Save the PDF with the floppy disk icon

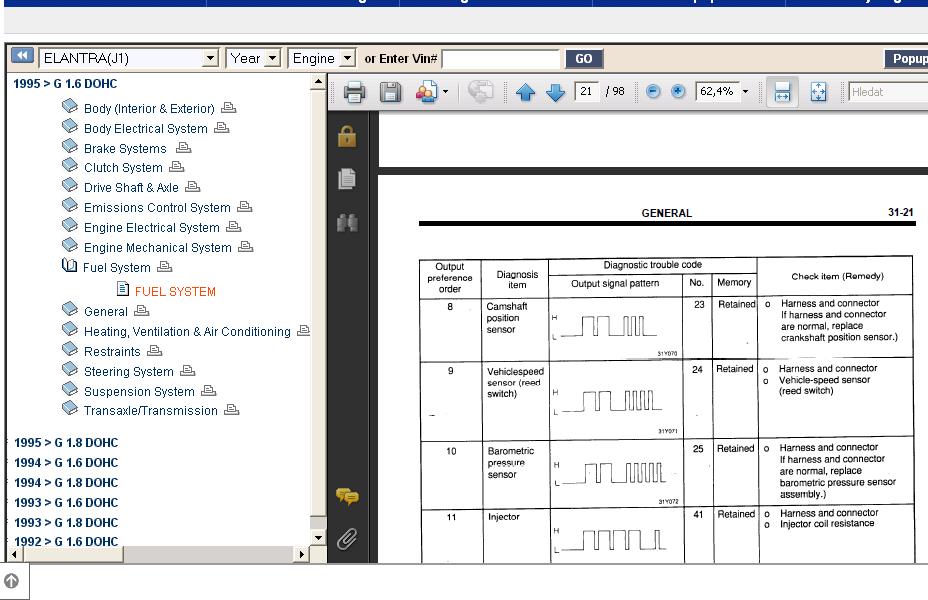390,92
